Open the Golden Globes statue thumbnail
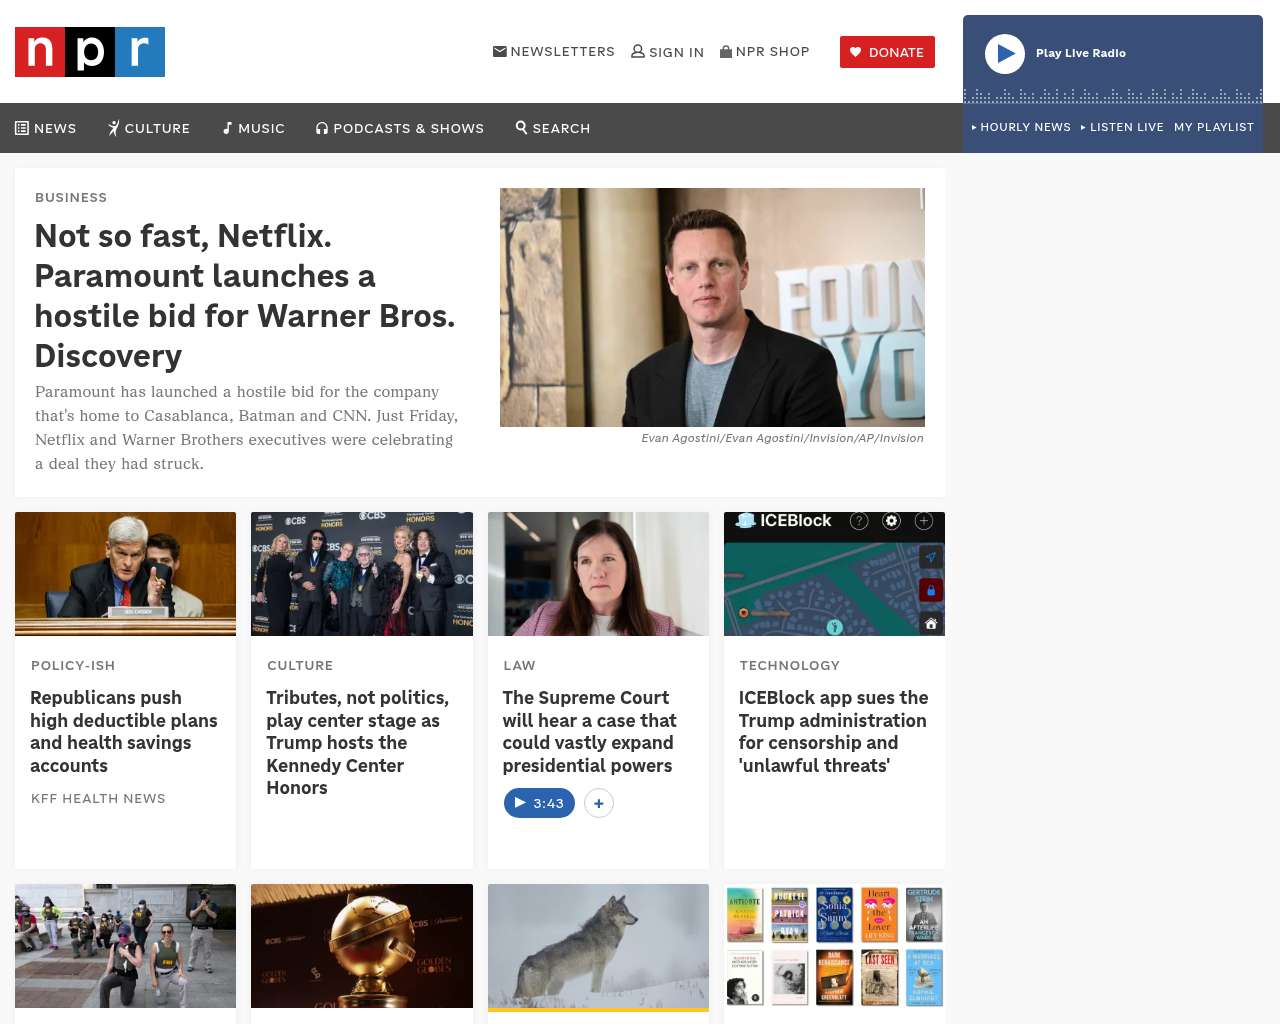The image size is (1280, 1024). click(x=362, y=946)
